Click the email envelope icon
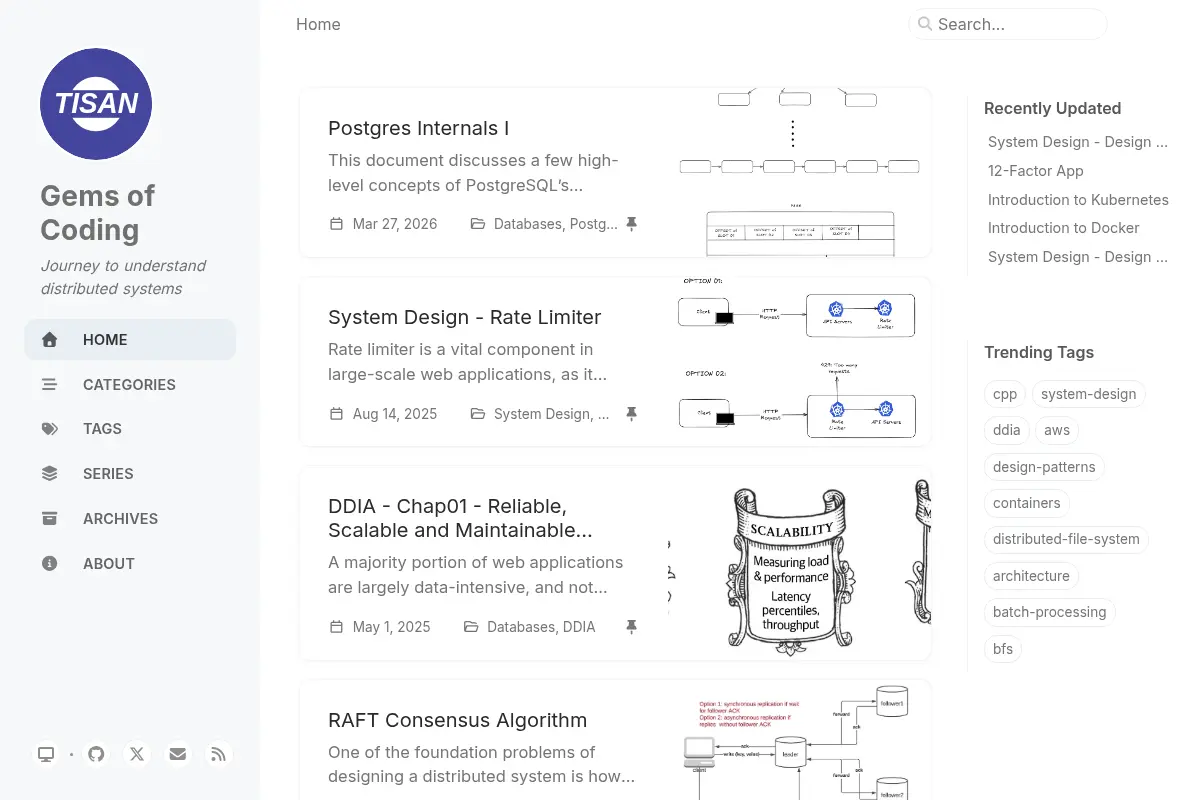 178,754
